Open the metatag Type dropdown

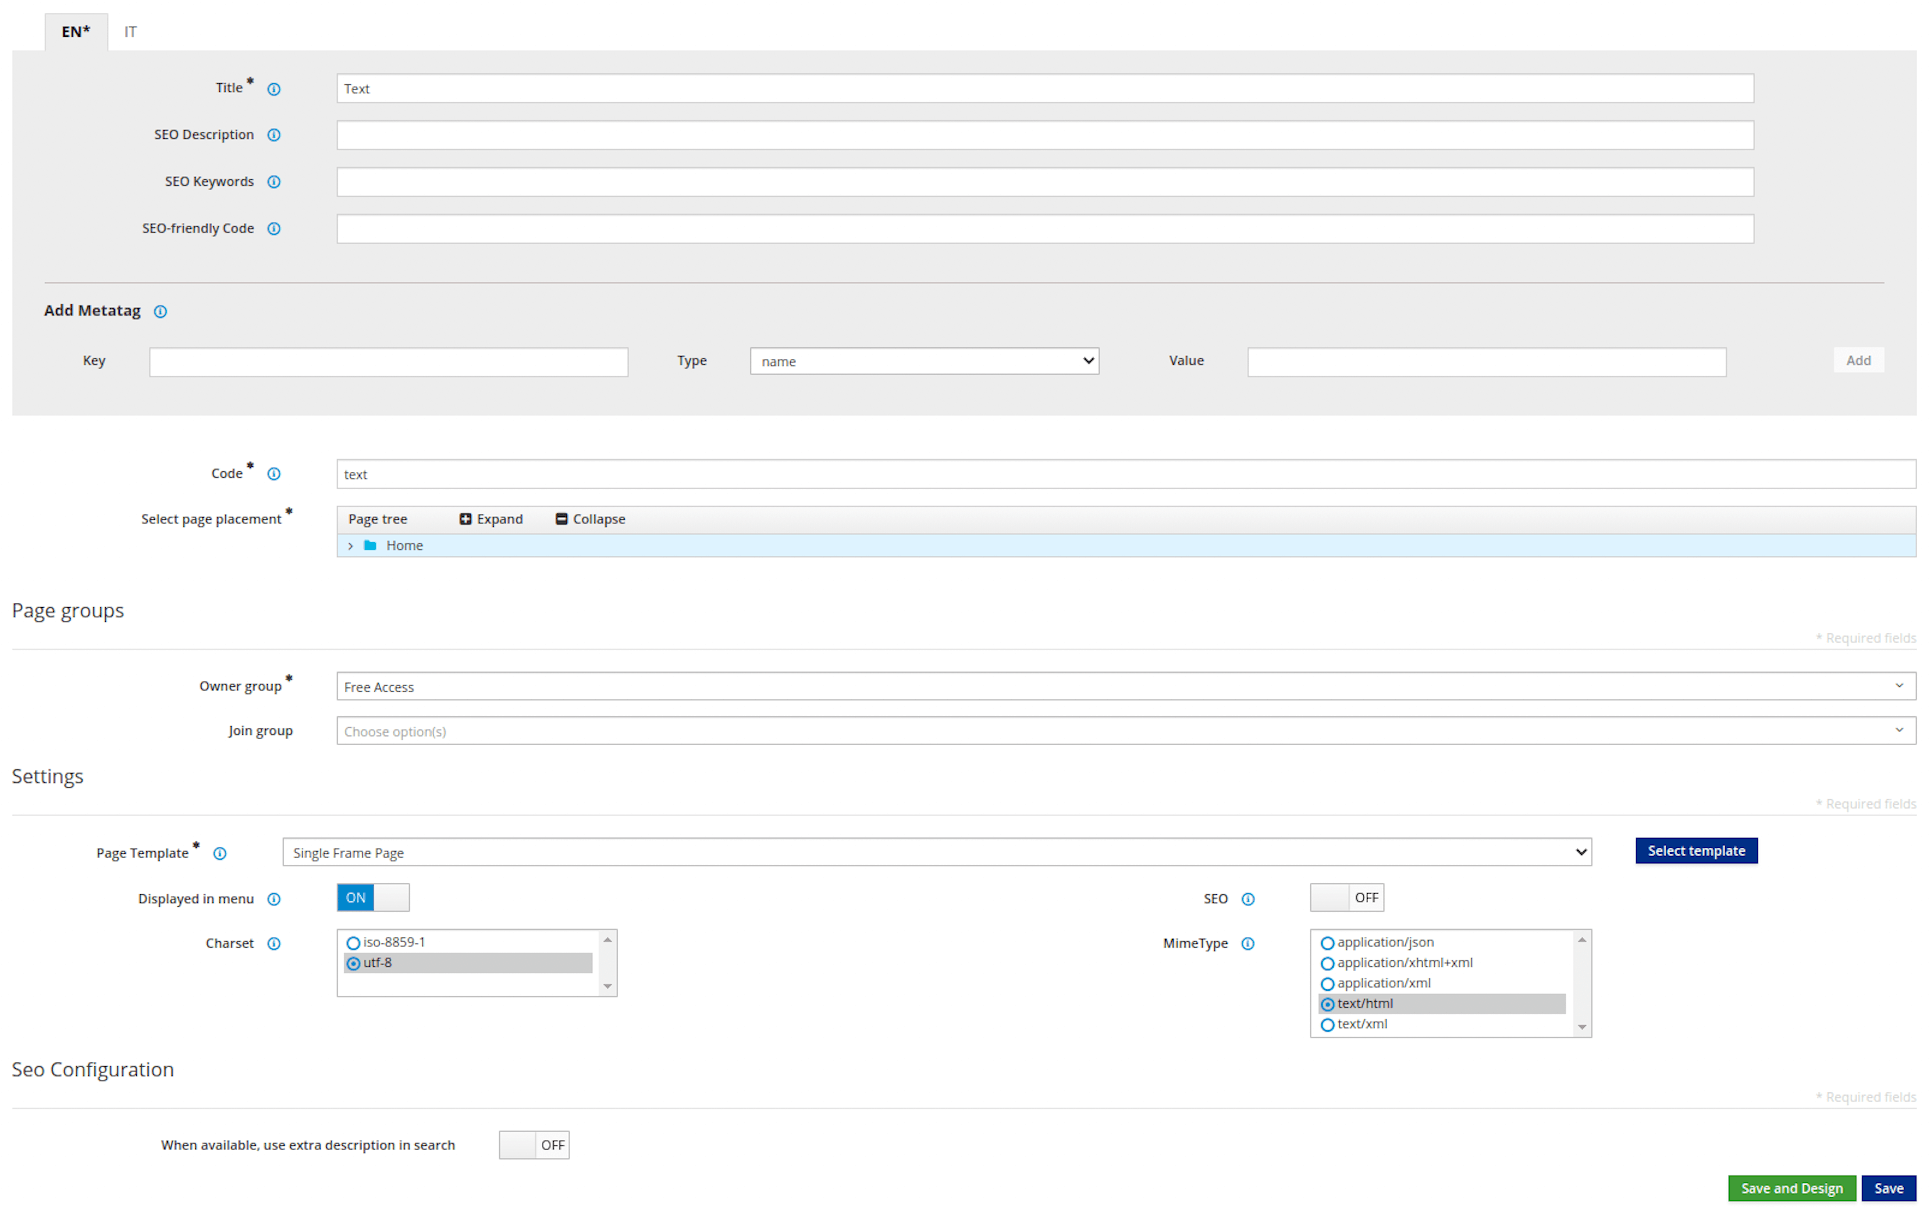click(x=923, y=361)
